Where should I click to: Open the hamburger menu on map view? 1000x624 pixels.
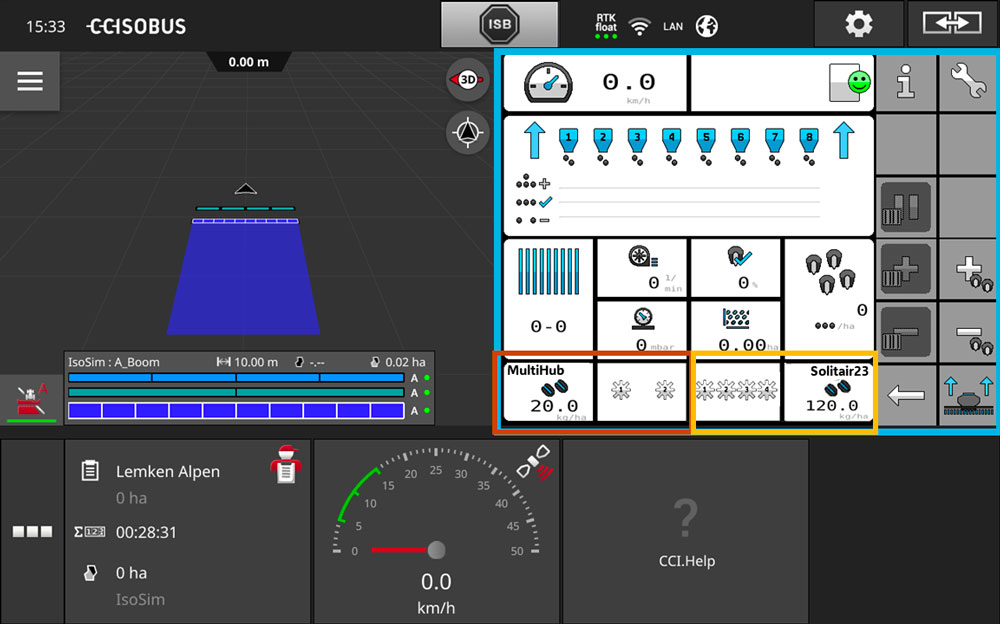[x=30, y=82]
